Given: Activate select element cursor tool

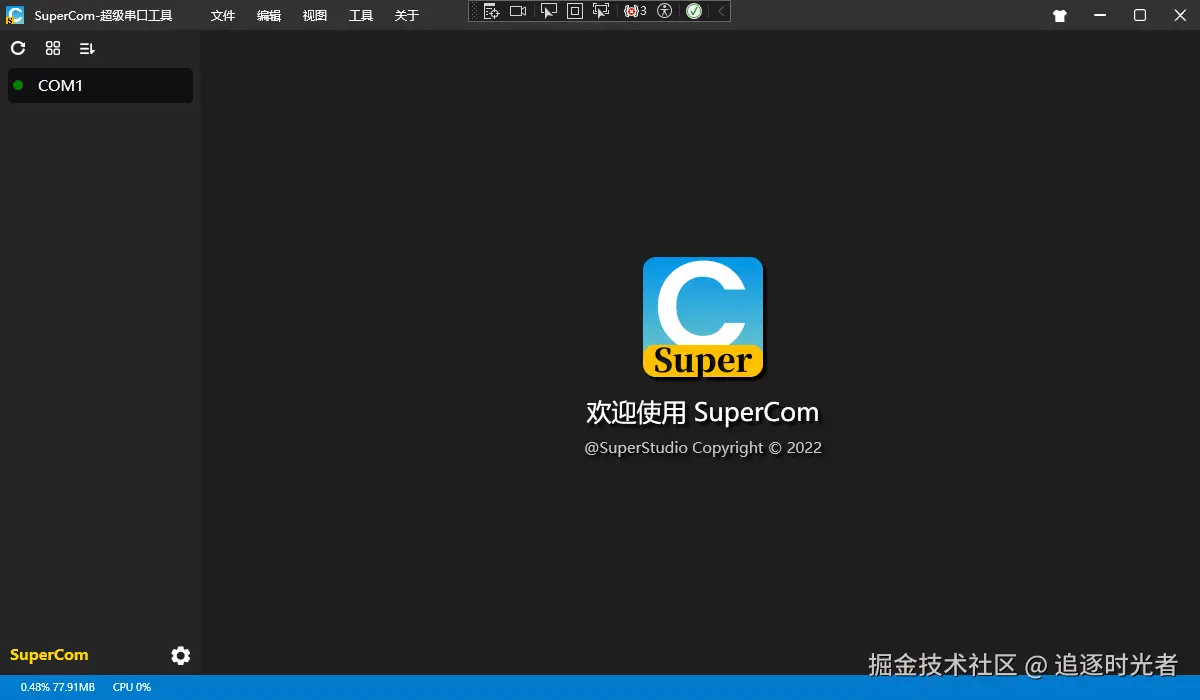Looking at the screenshot, I should [548, 11].
